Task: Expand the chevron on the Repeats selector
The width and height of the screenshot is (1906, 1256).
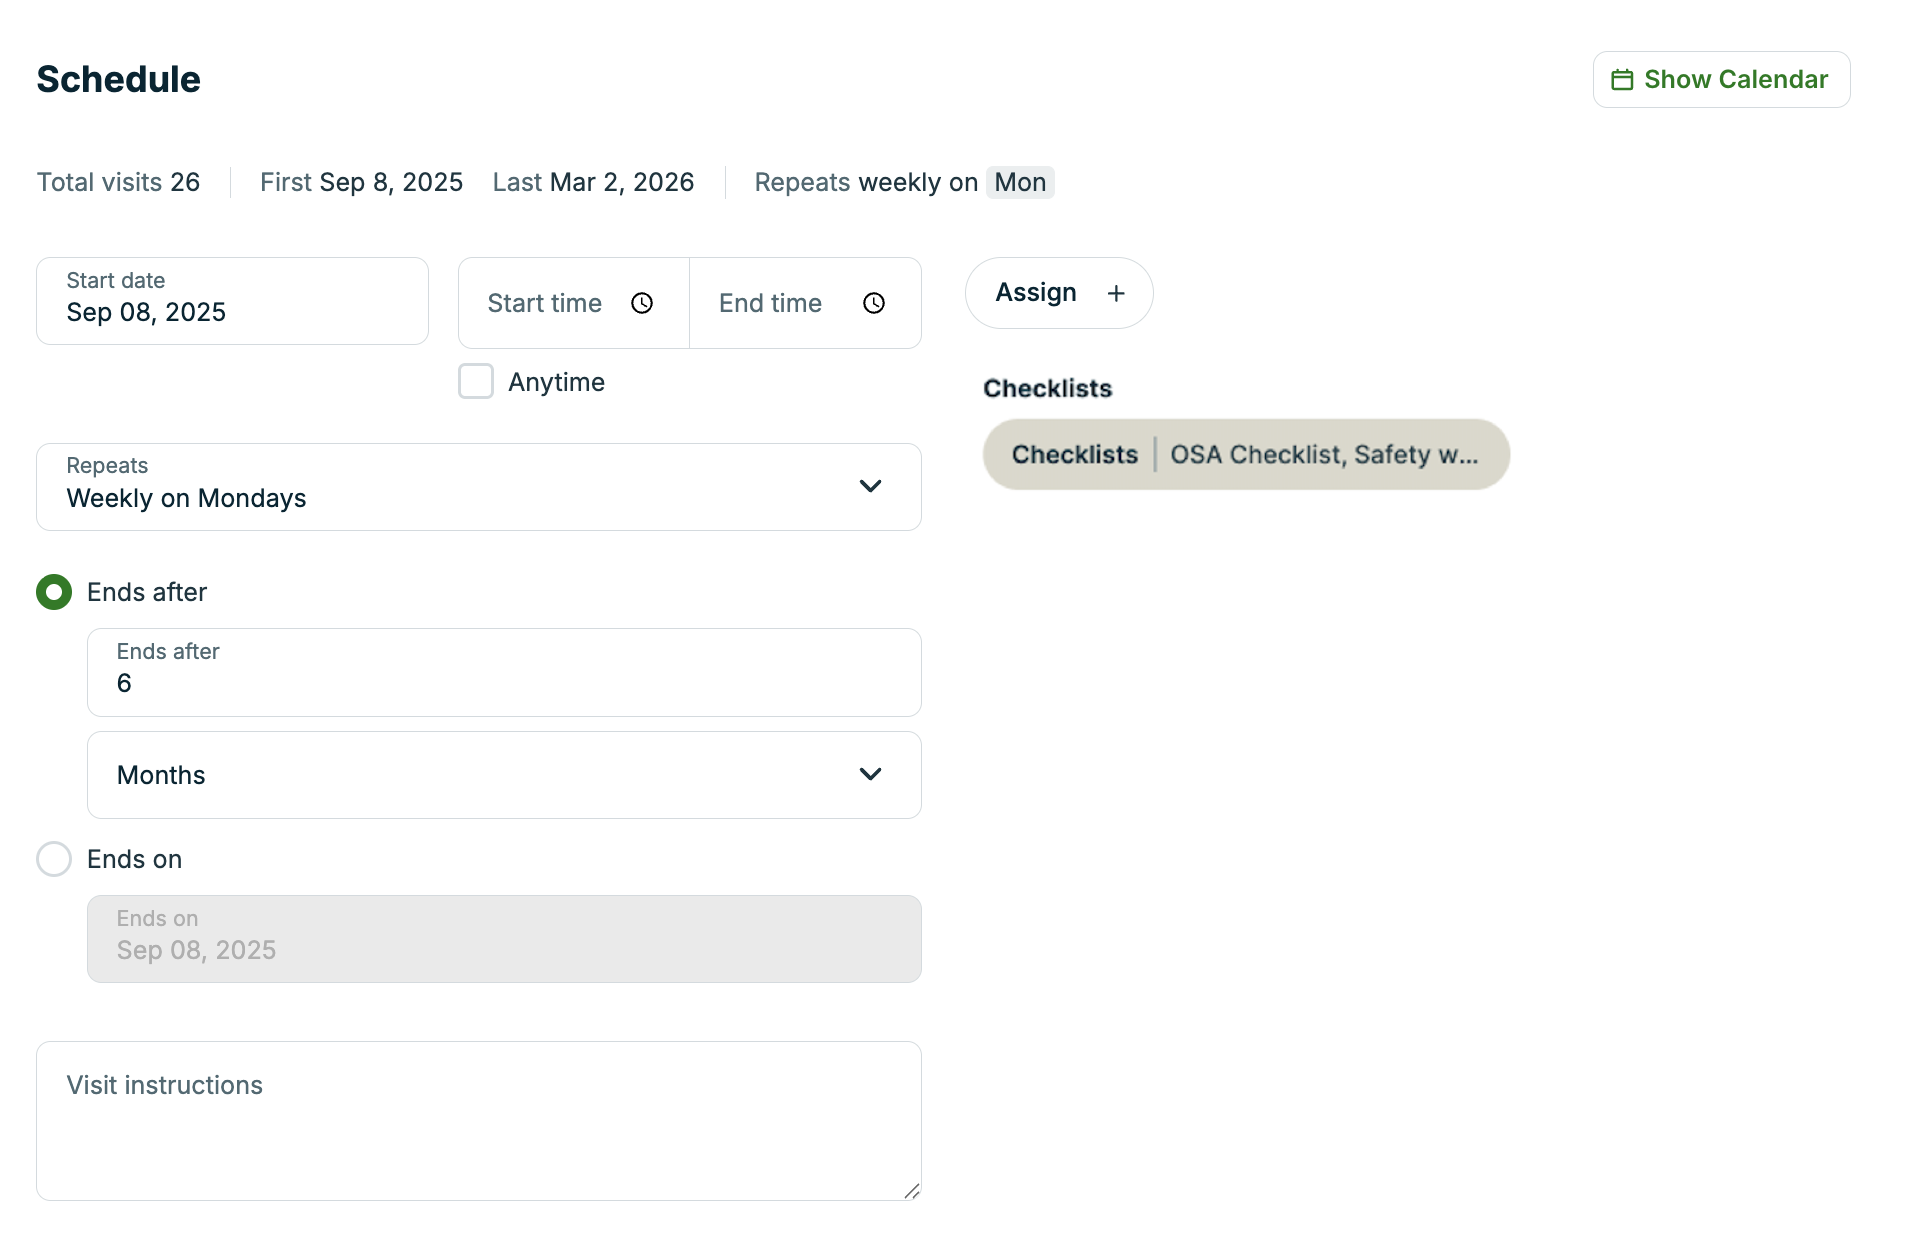Action: 870,486
